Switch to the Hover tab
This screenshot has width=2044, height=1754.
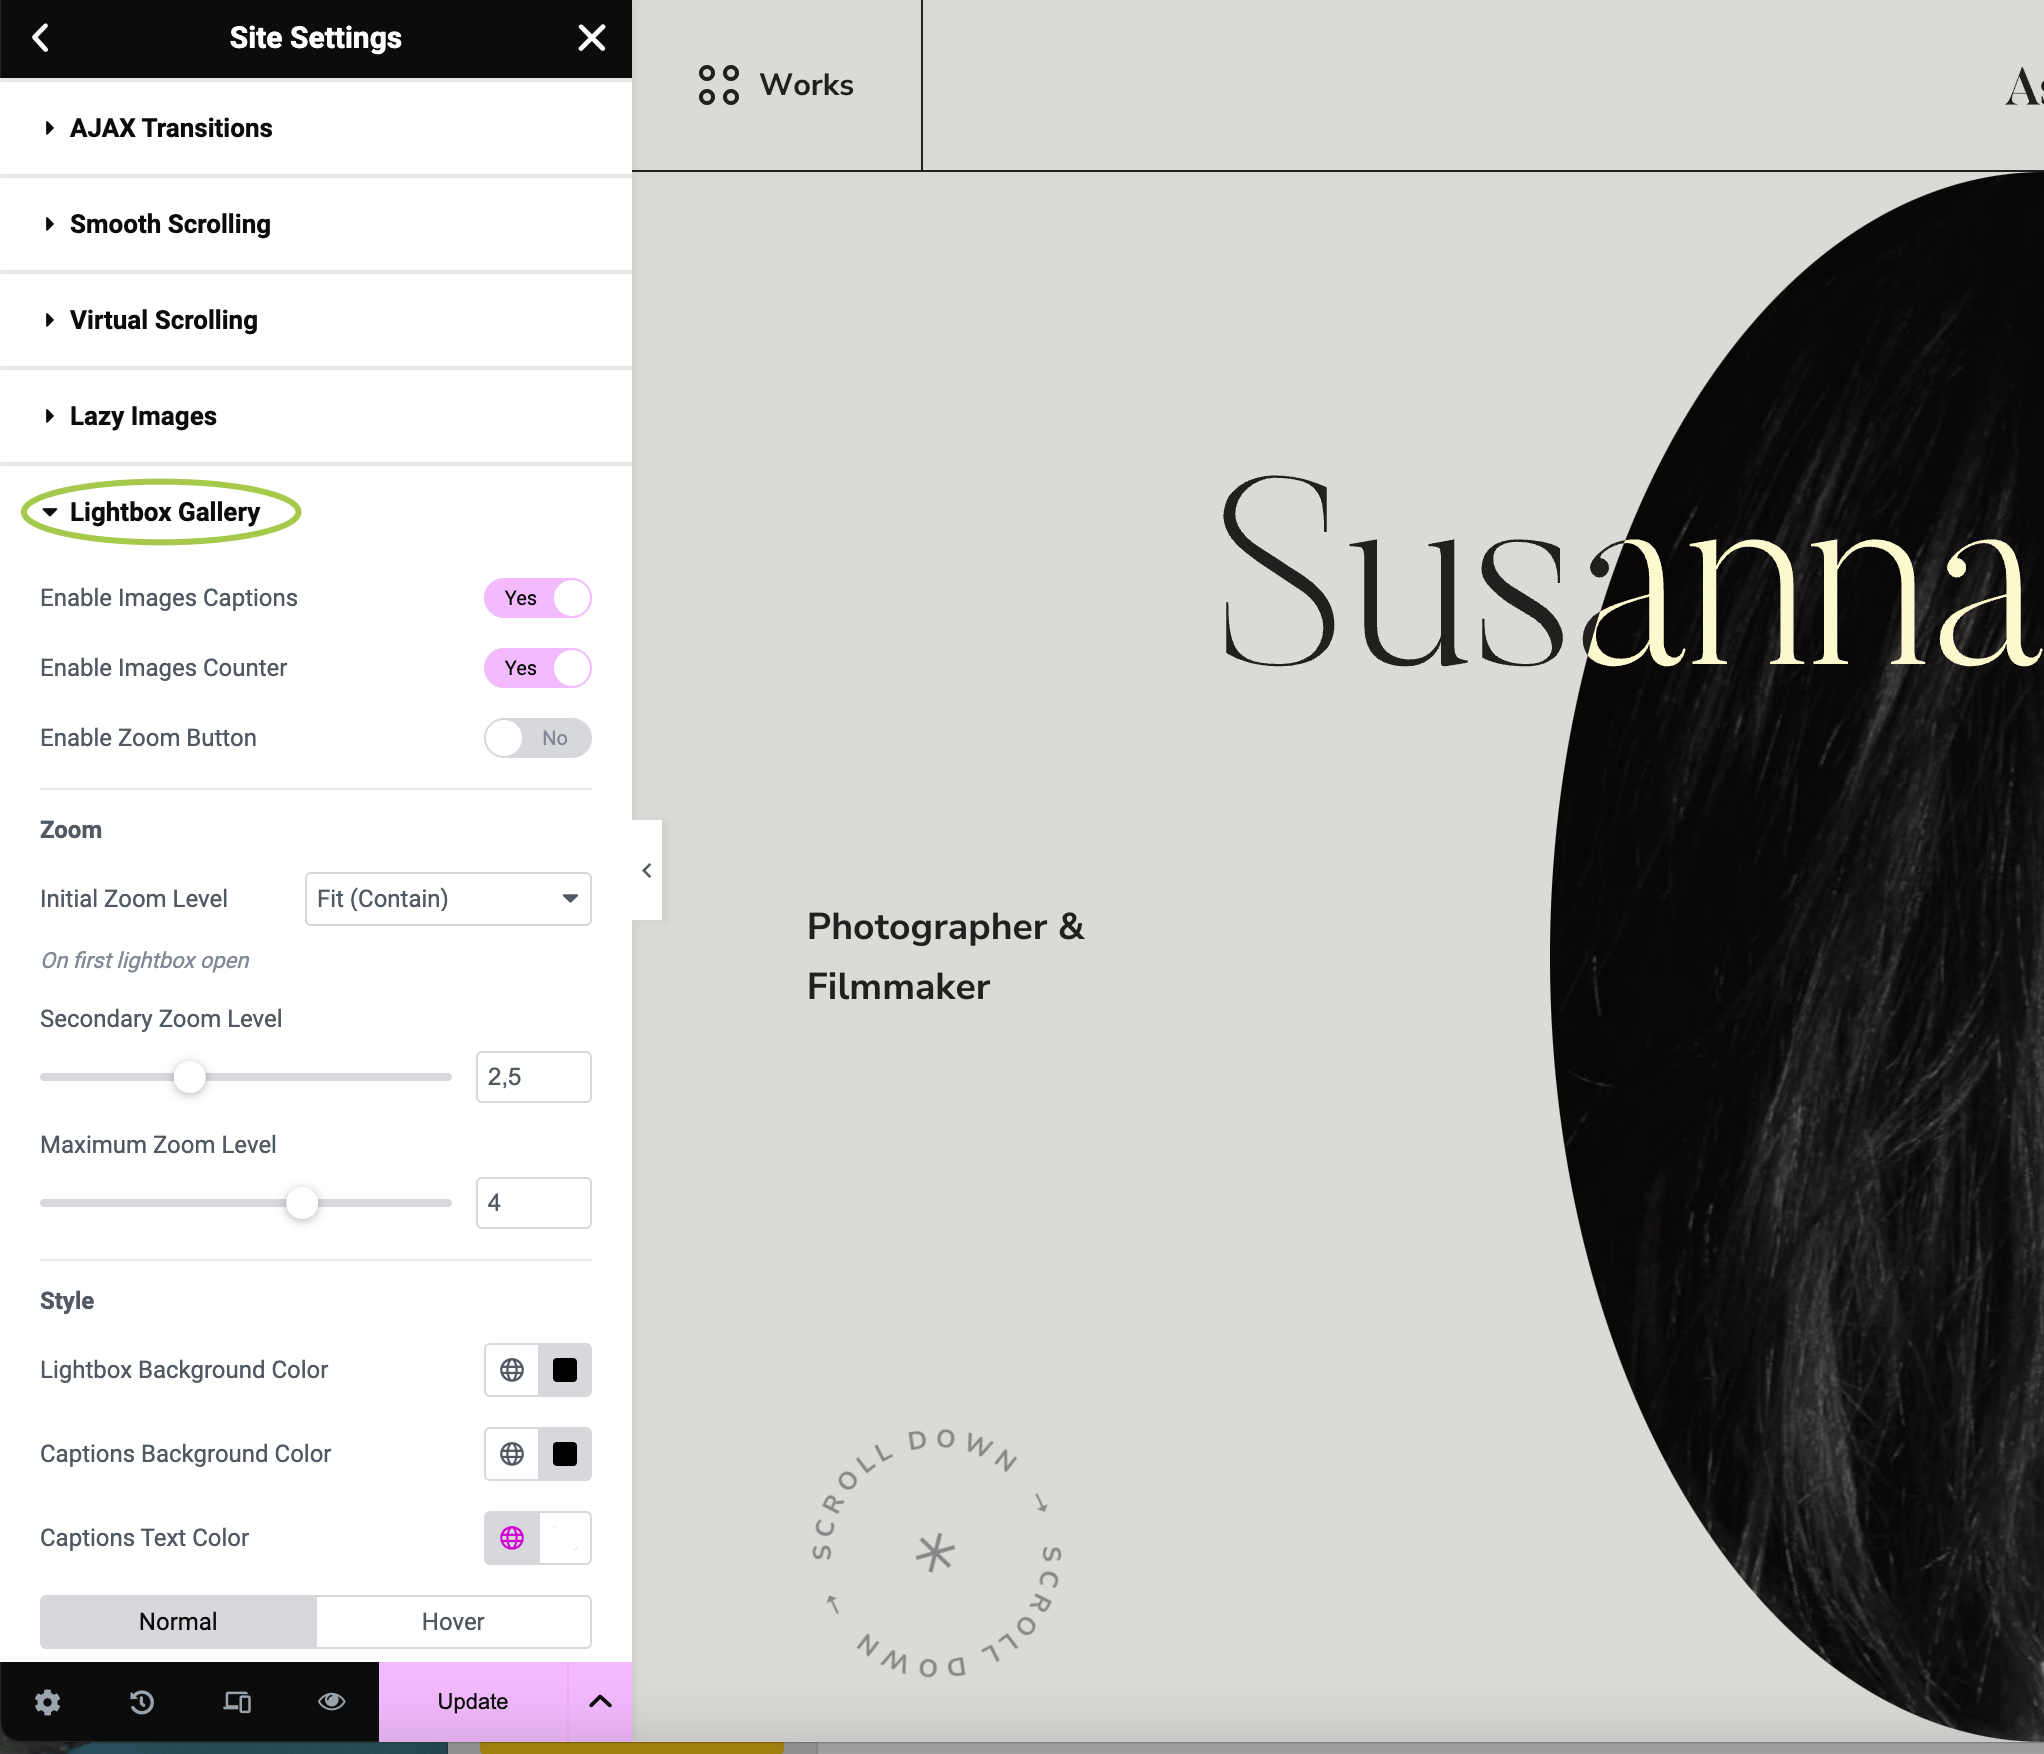[453, 1622]
